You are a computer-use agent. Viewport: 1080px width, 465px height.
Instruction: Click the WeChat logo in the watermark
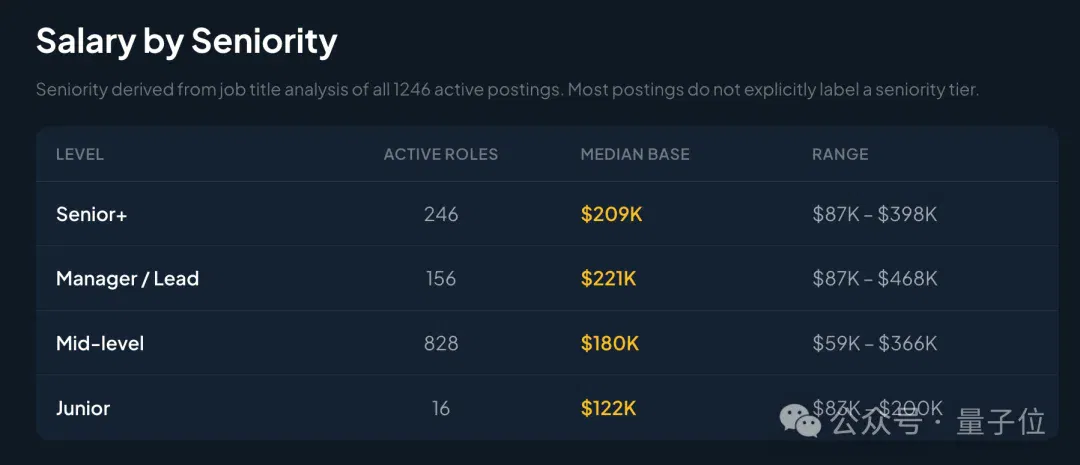[x=801, y=420]
